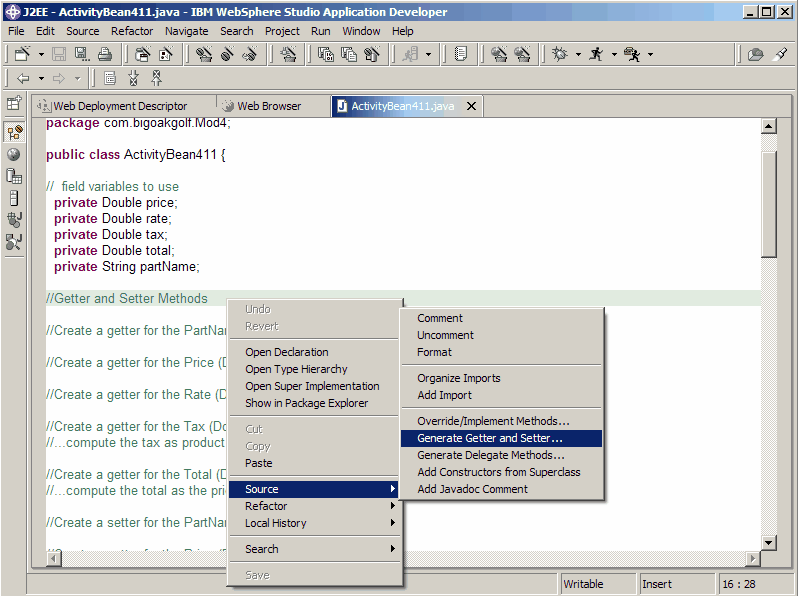Expand the Local History submenu
This screenshot has height=596, width=798.
point(314,523)
